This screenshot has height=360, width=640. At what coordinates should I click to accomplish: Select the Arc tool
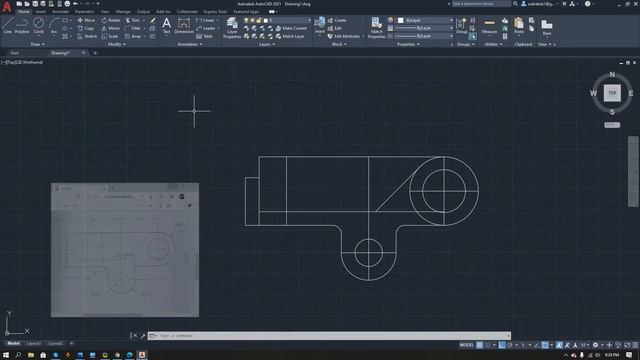(x=54, y=25)
